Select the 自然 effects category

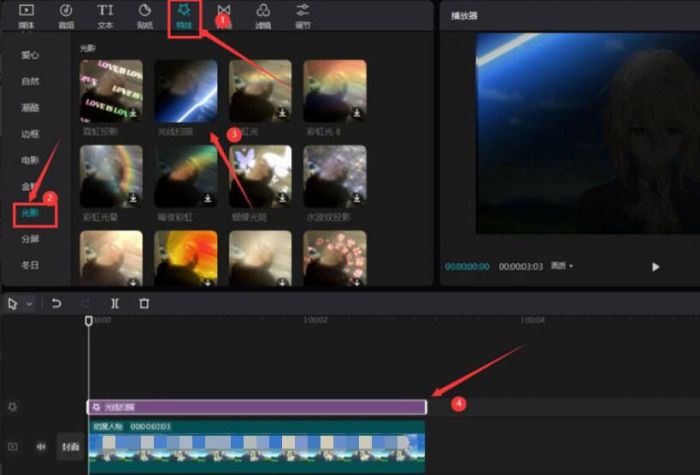[x=31, y=81]
